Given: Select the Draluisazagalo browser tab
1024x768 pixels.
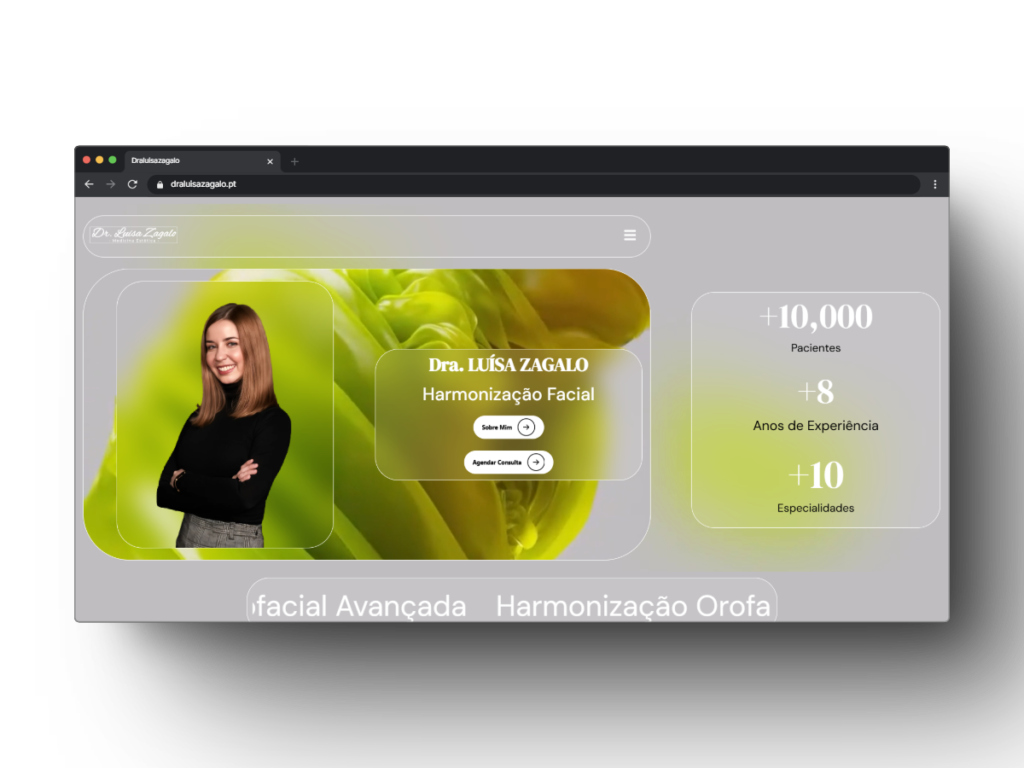Looking at the screenshot, I should [202, 161].
